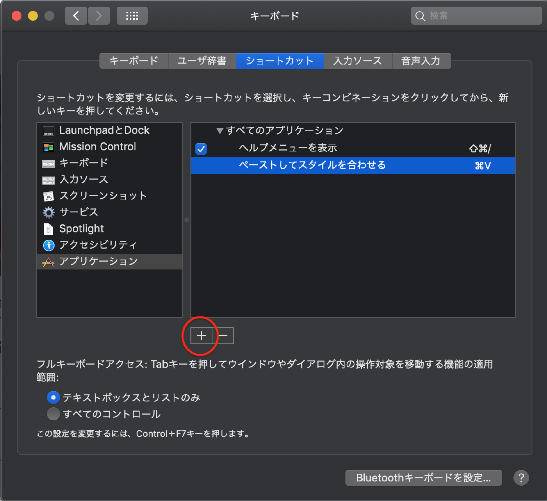Click the ⇧⌘/ key combination
Image resolution: width=547 pixels, height=501 pixels.
coord(480,149)
